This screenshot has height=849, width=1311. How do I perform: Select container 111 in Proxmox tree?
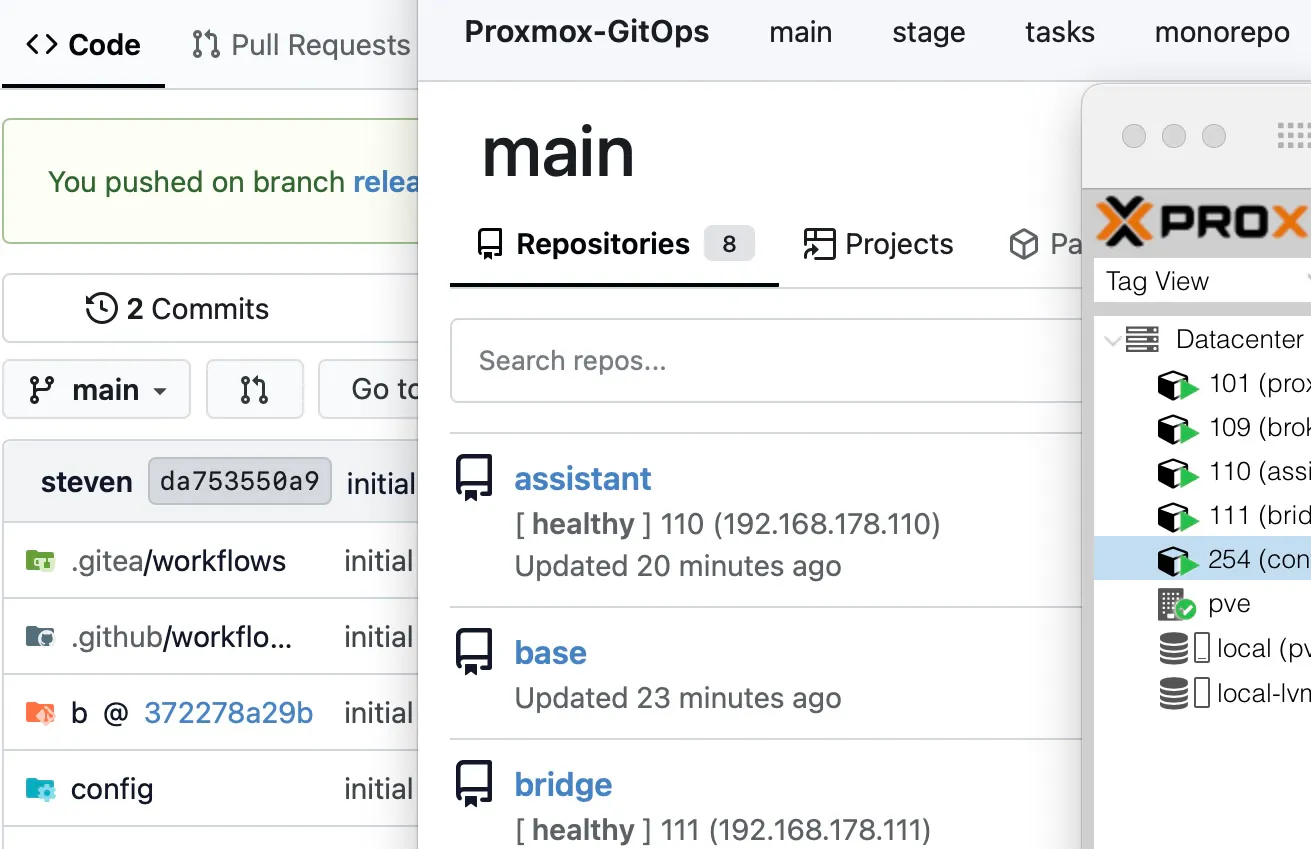point(1233,516)
